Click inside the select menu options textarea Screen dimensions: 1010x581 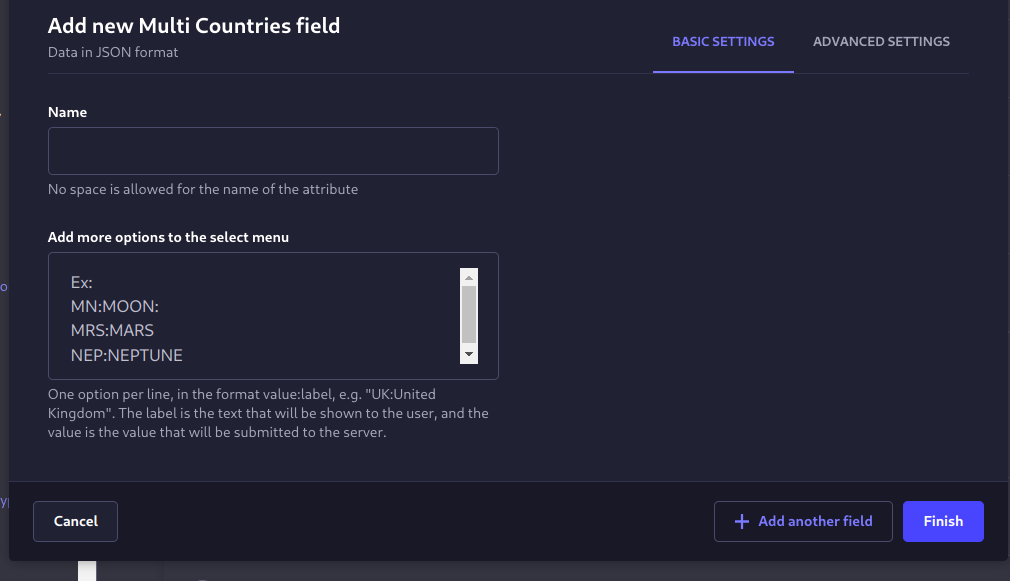tap(260, 315)
